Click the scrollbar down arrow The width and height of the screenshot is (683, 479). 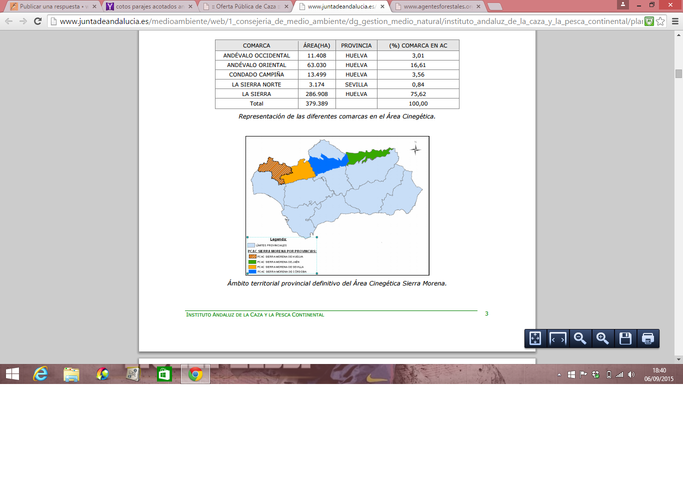[x=678, y=359]
